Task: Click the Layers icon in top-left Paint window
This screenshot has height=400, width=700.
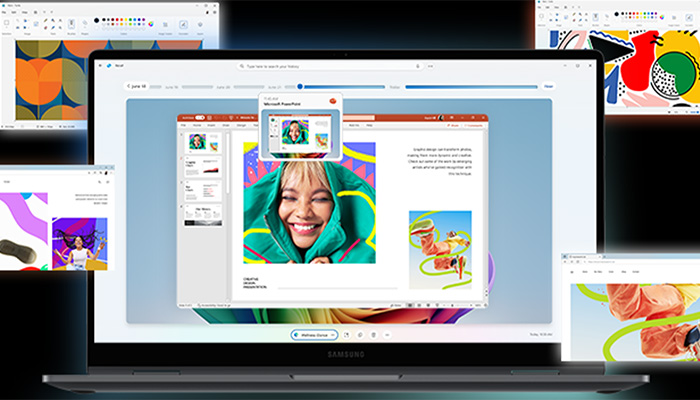Action: (200, 25)
